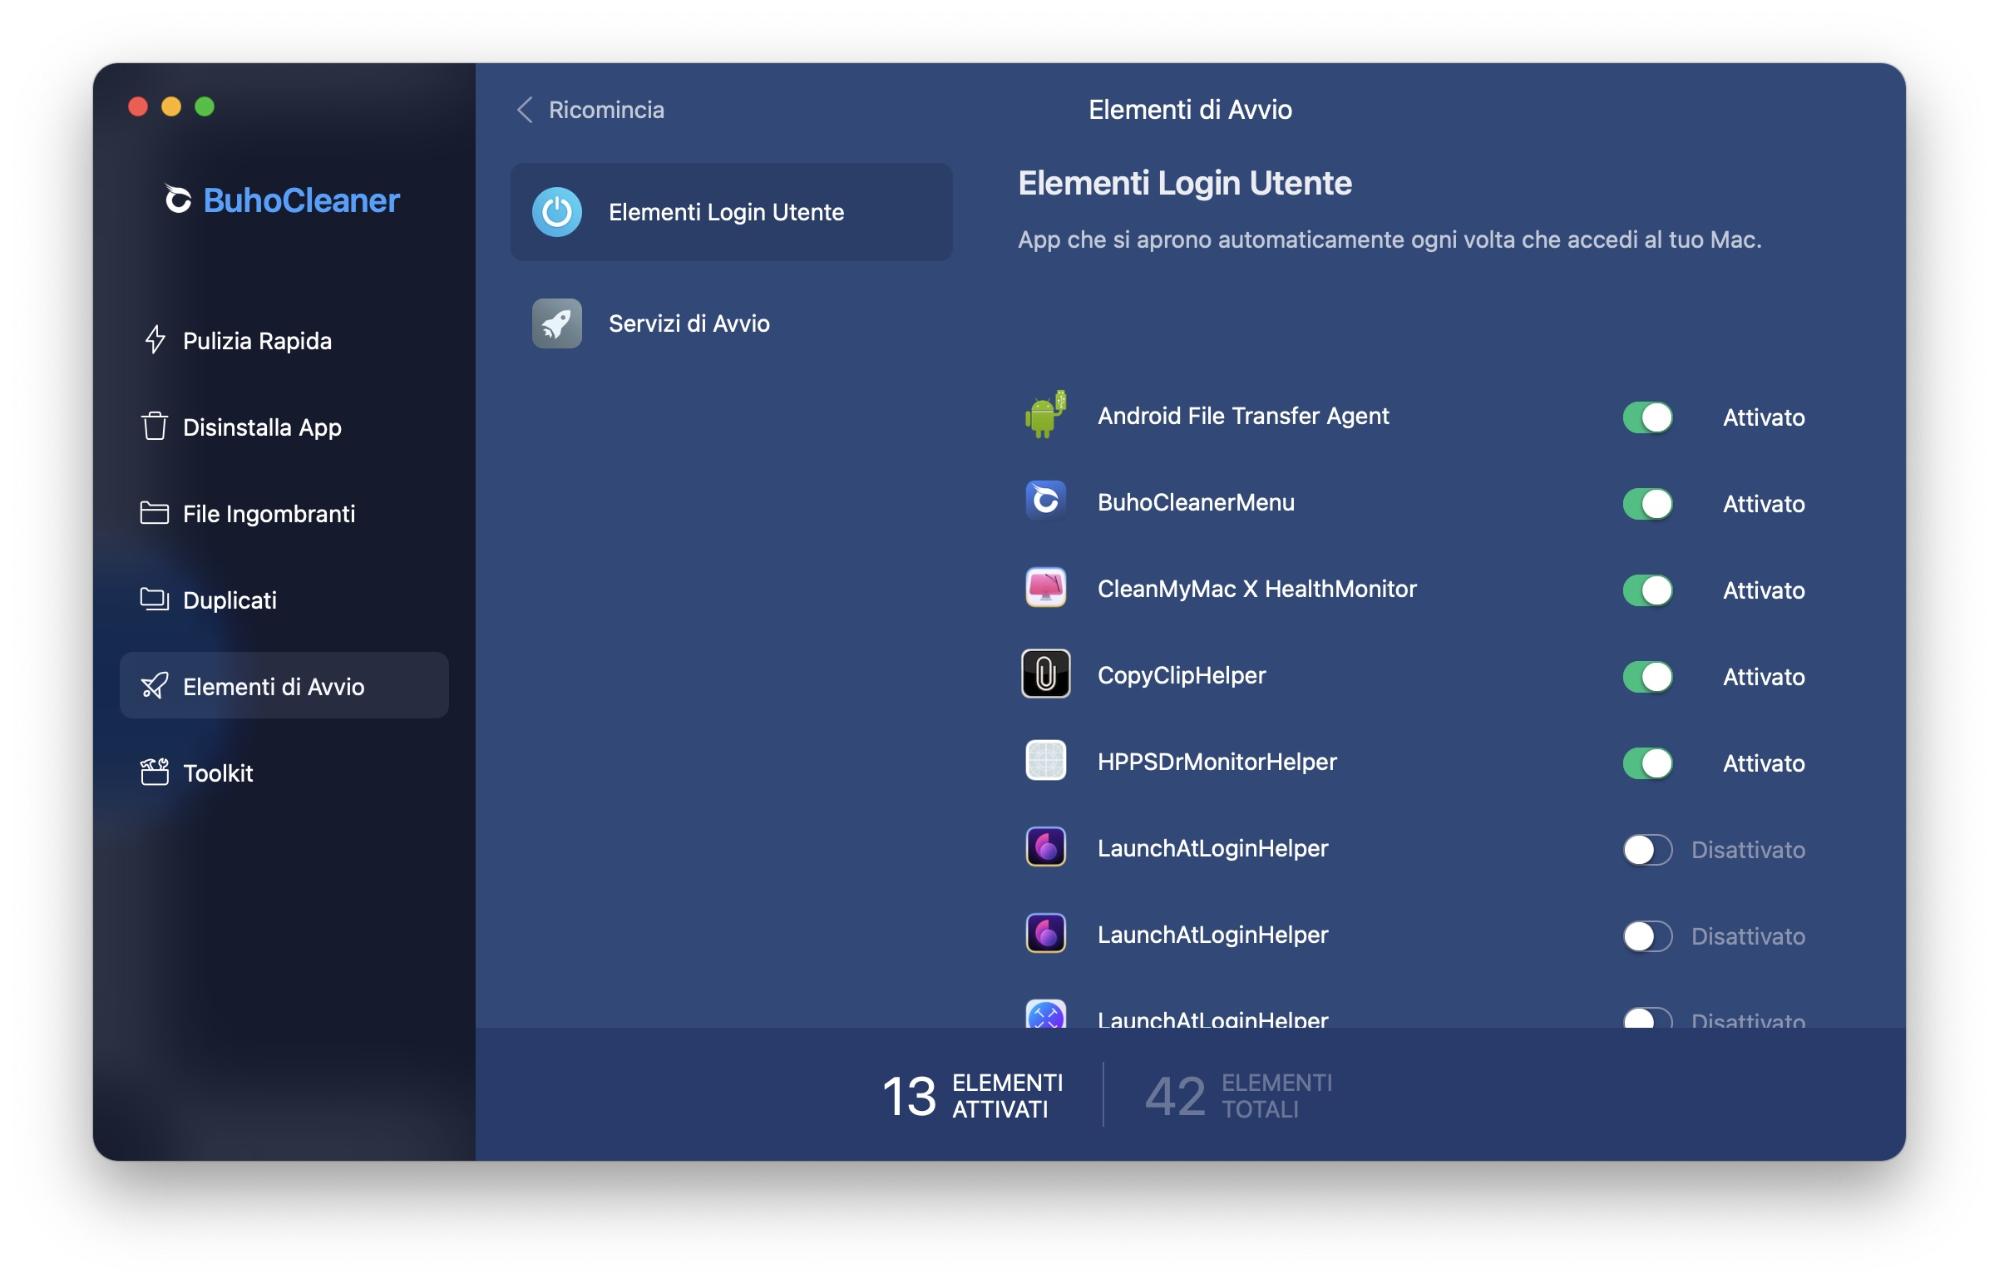Turn off BuhoCleanerMenu login toggle
The width and height of the screenshot is (1999, 1284).
(1646, 503)
